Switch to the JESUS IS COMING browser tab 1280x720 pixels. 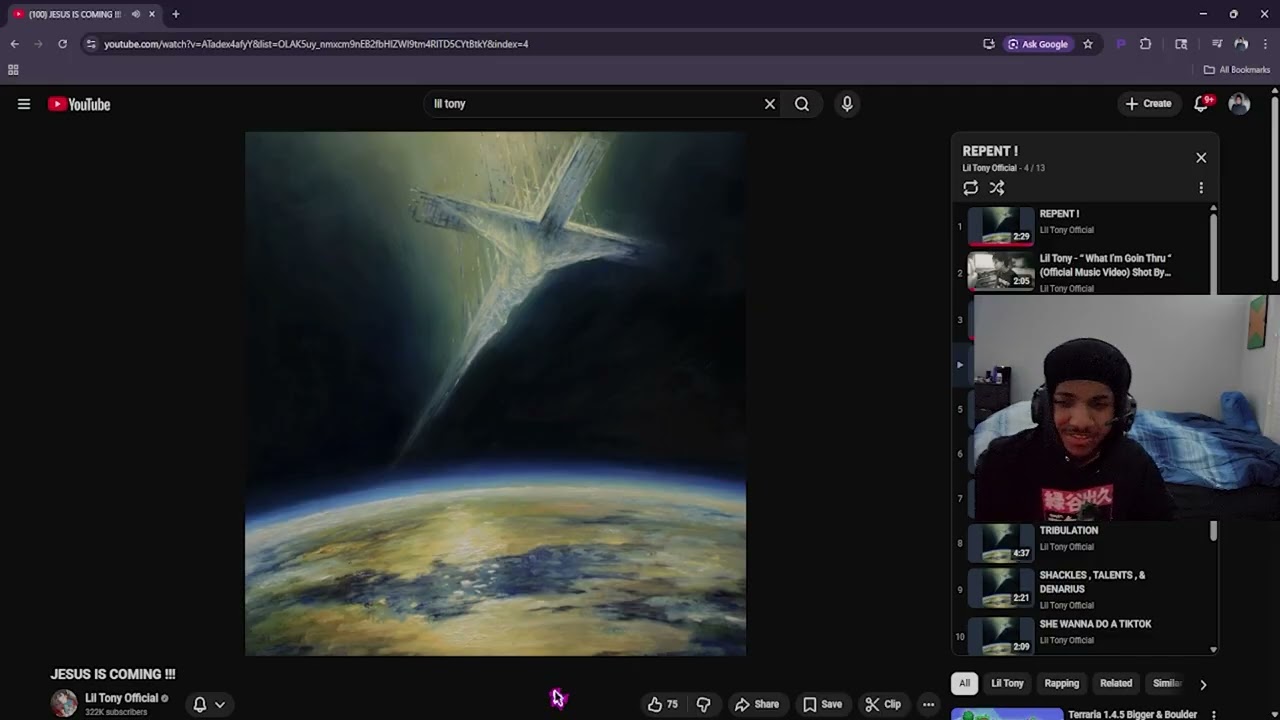(x=74, y=14)
